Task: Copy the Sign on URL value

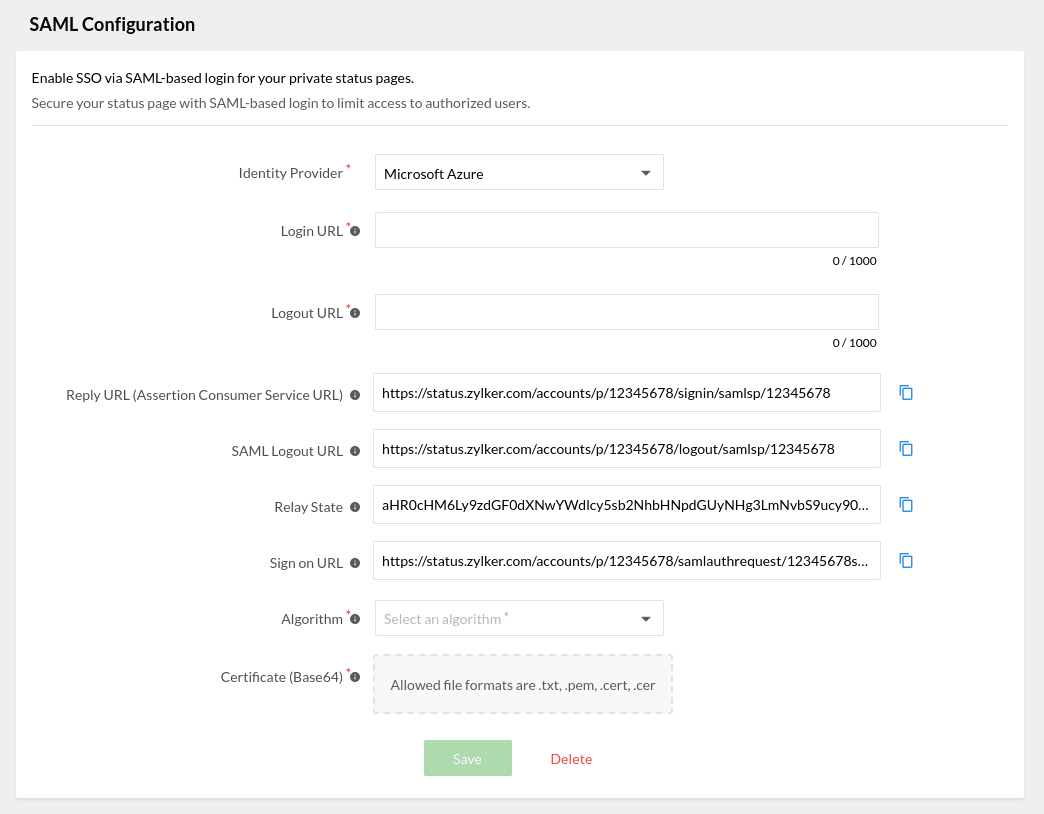Action: click(x=906, y=561)
